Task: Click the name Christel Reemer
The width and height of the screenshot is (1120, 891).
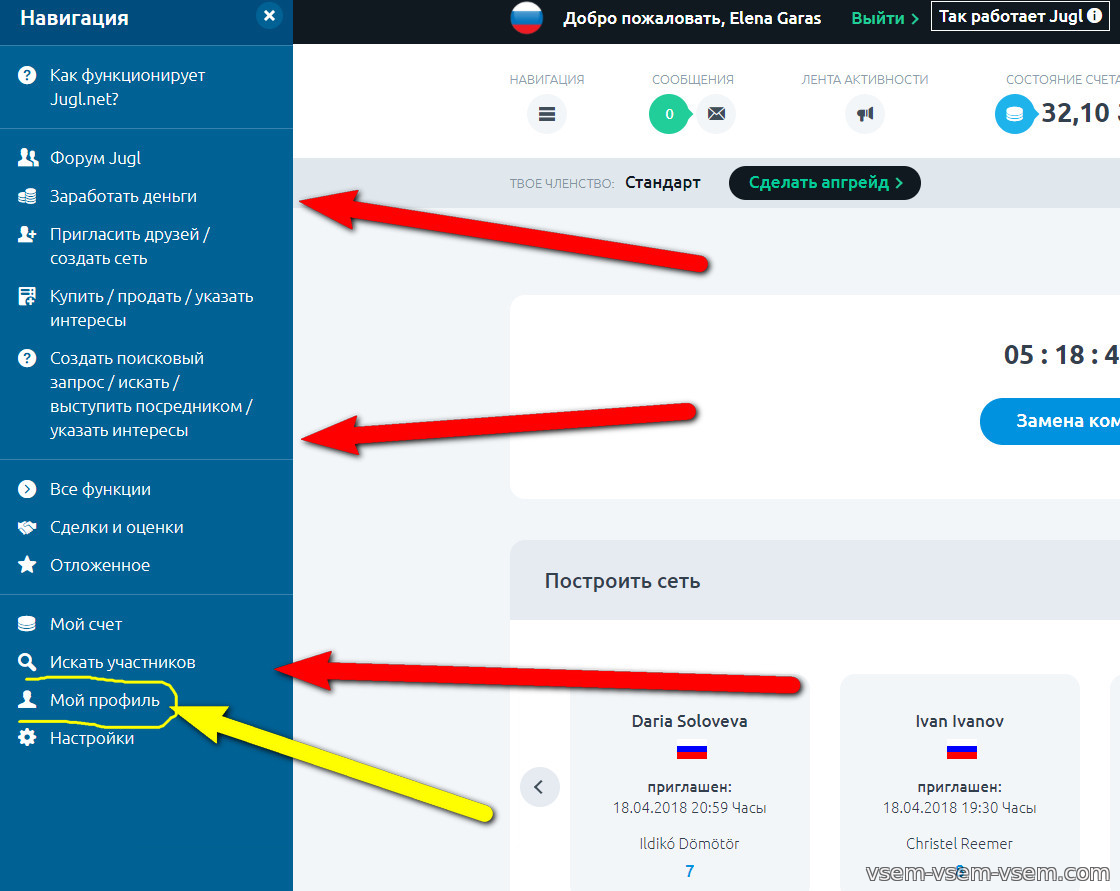Action: tap(959, 844)
